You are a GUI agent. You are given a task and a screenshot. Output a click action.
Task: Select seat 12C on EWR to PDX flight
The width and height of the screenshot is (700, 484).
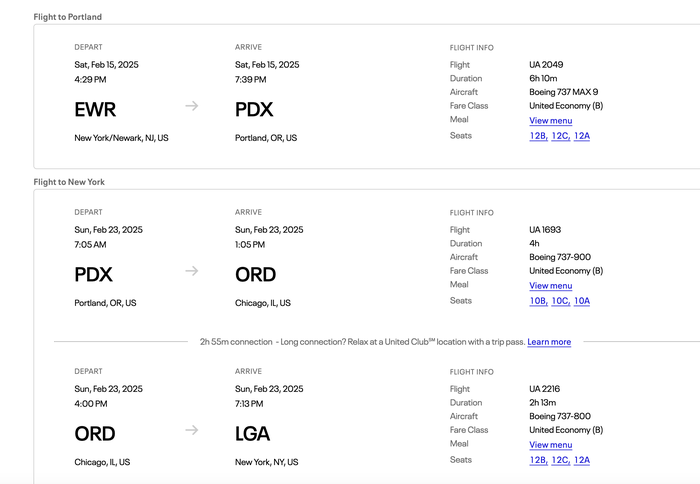(x=561, y=136)
